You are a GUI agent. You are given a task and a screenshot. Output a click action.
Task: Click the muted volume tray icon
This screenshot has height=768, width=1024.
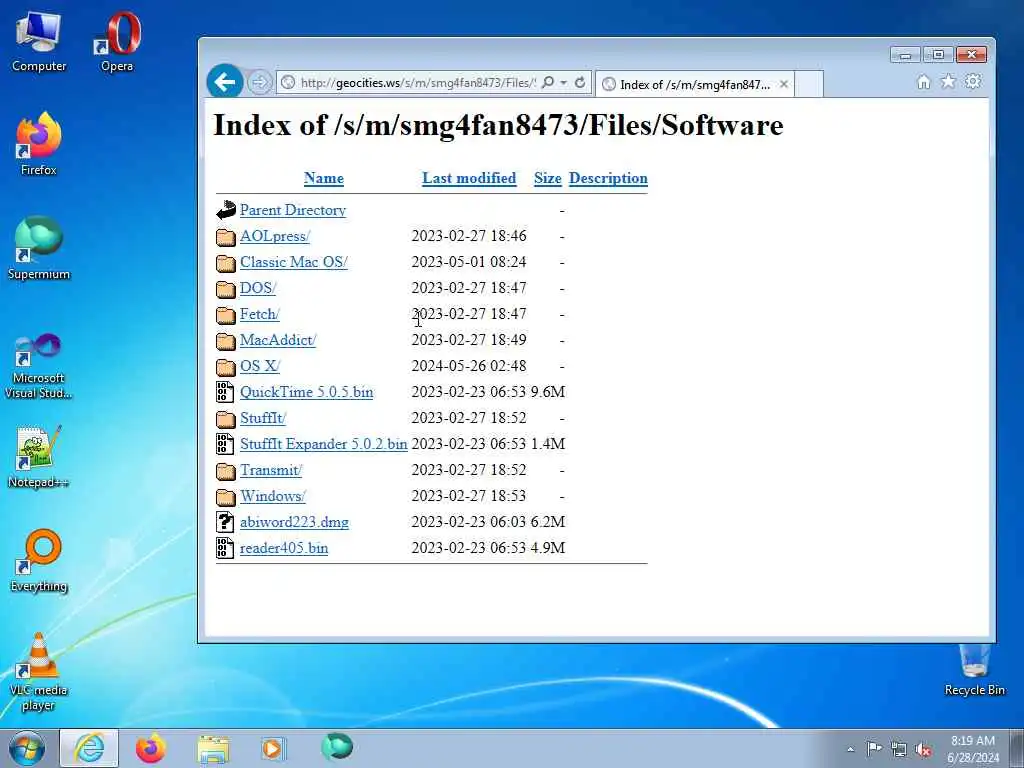(923, 750)
